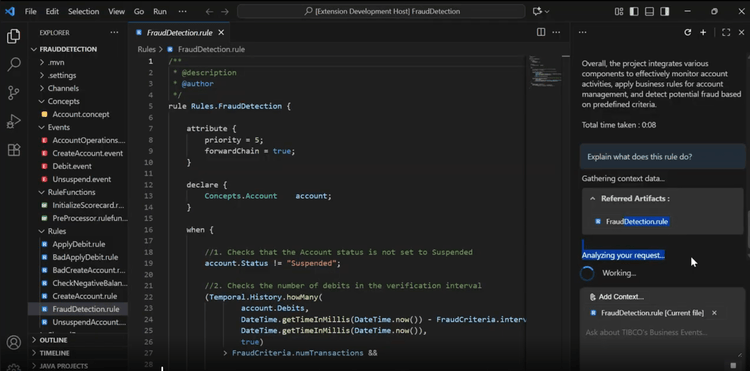This screenshot has width=750, height=371.
Task: Expand the Channels folder
Action: 42,88
